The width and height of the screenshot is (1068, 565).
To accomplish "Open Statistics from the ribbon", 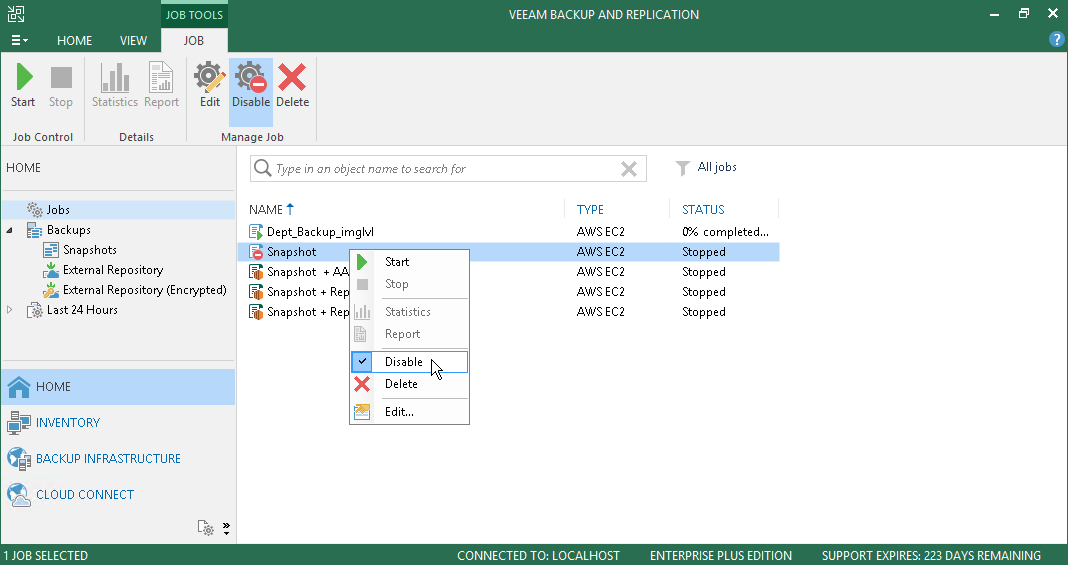I will click(x=114, y=86).
